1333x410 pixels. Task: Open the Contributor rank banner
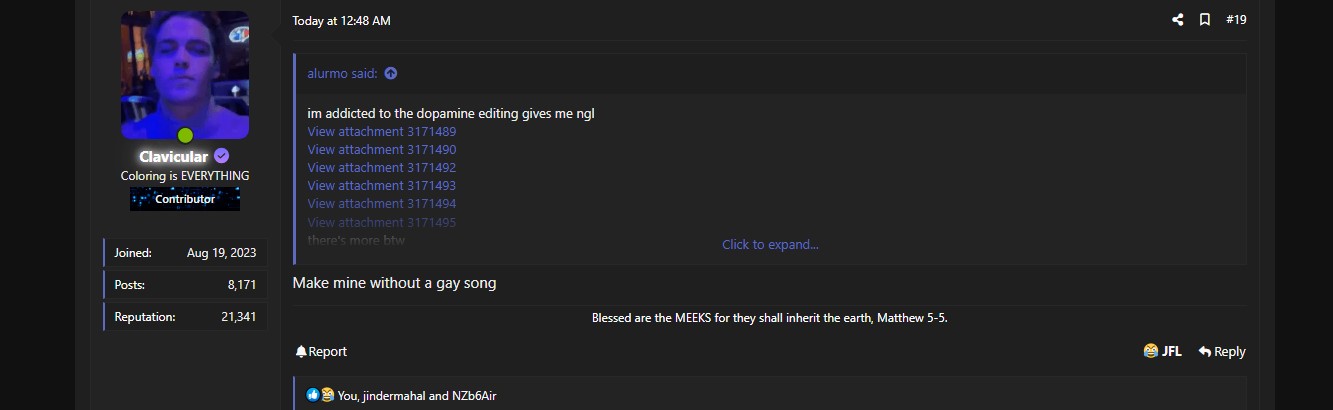click(x=185, y=199)
